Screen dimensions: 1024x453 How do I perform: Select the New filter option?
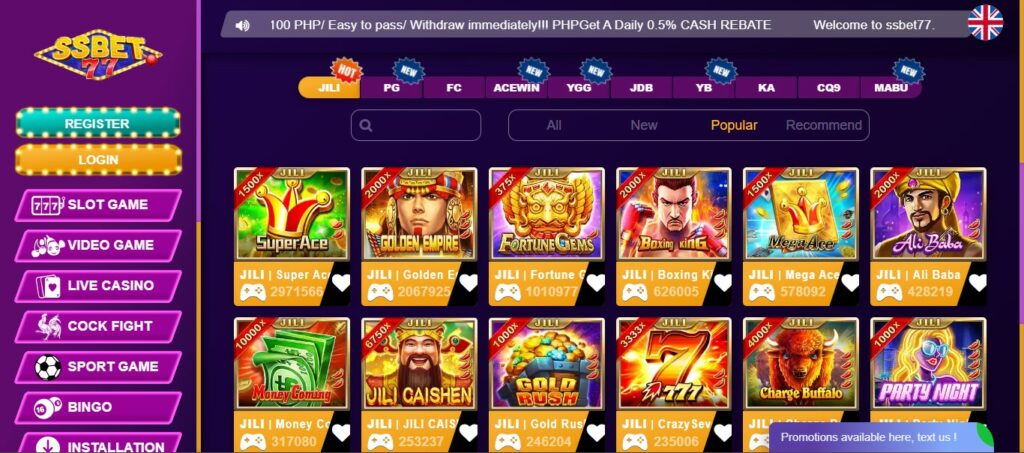point(644,125)
